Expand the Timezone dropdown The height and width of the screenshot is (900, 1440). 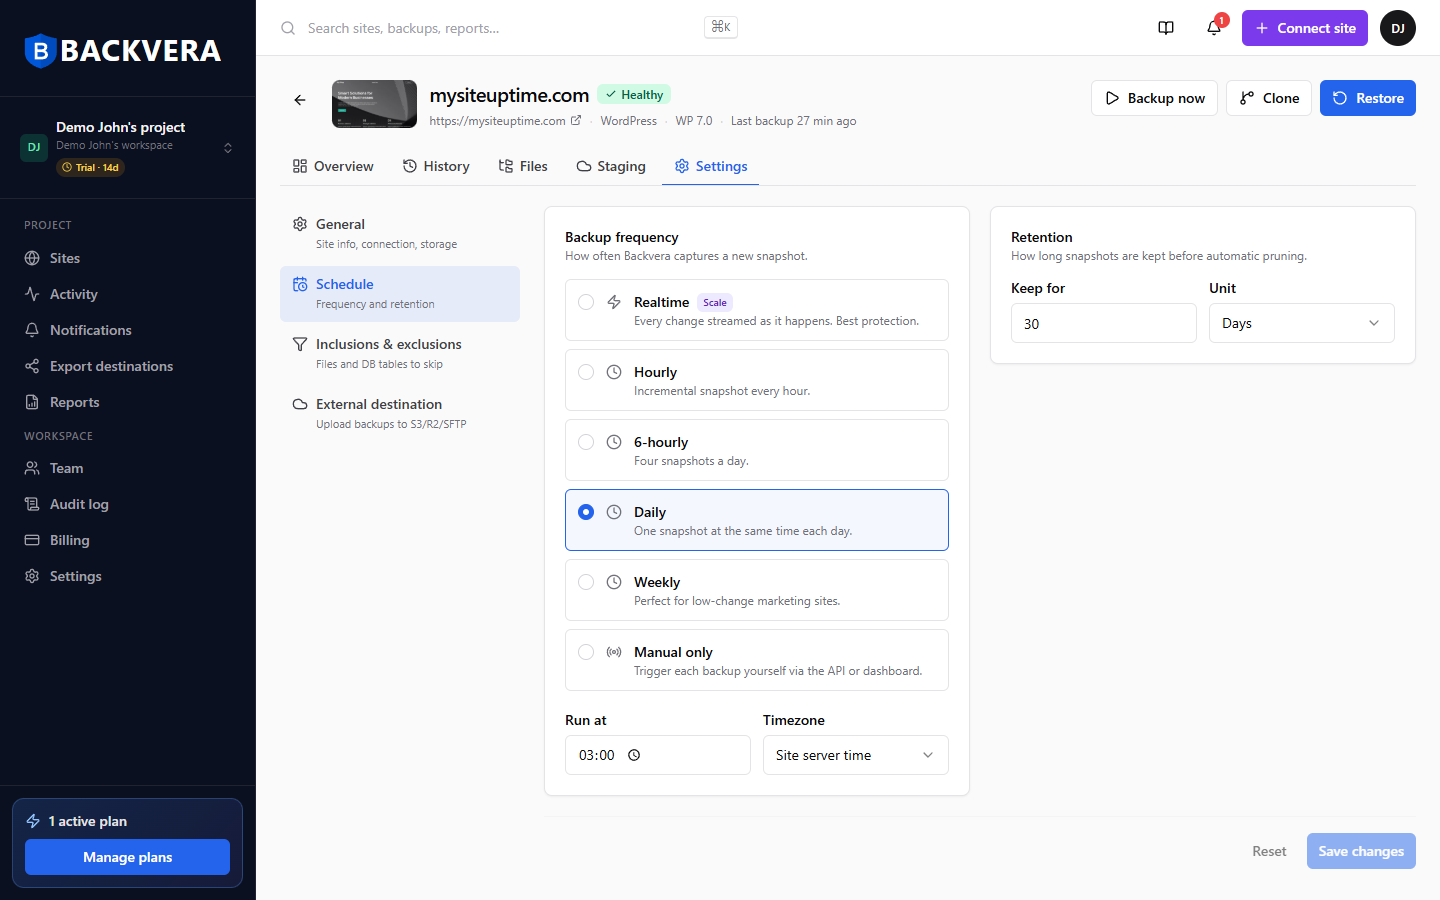click(x=856, y=755)
